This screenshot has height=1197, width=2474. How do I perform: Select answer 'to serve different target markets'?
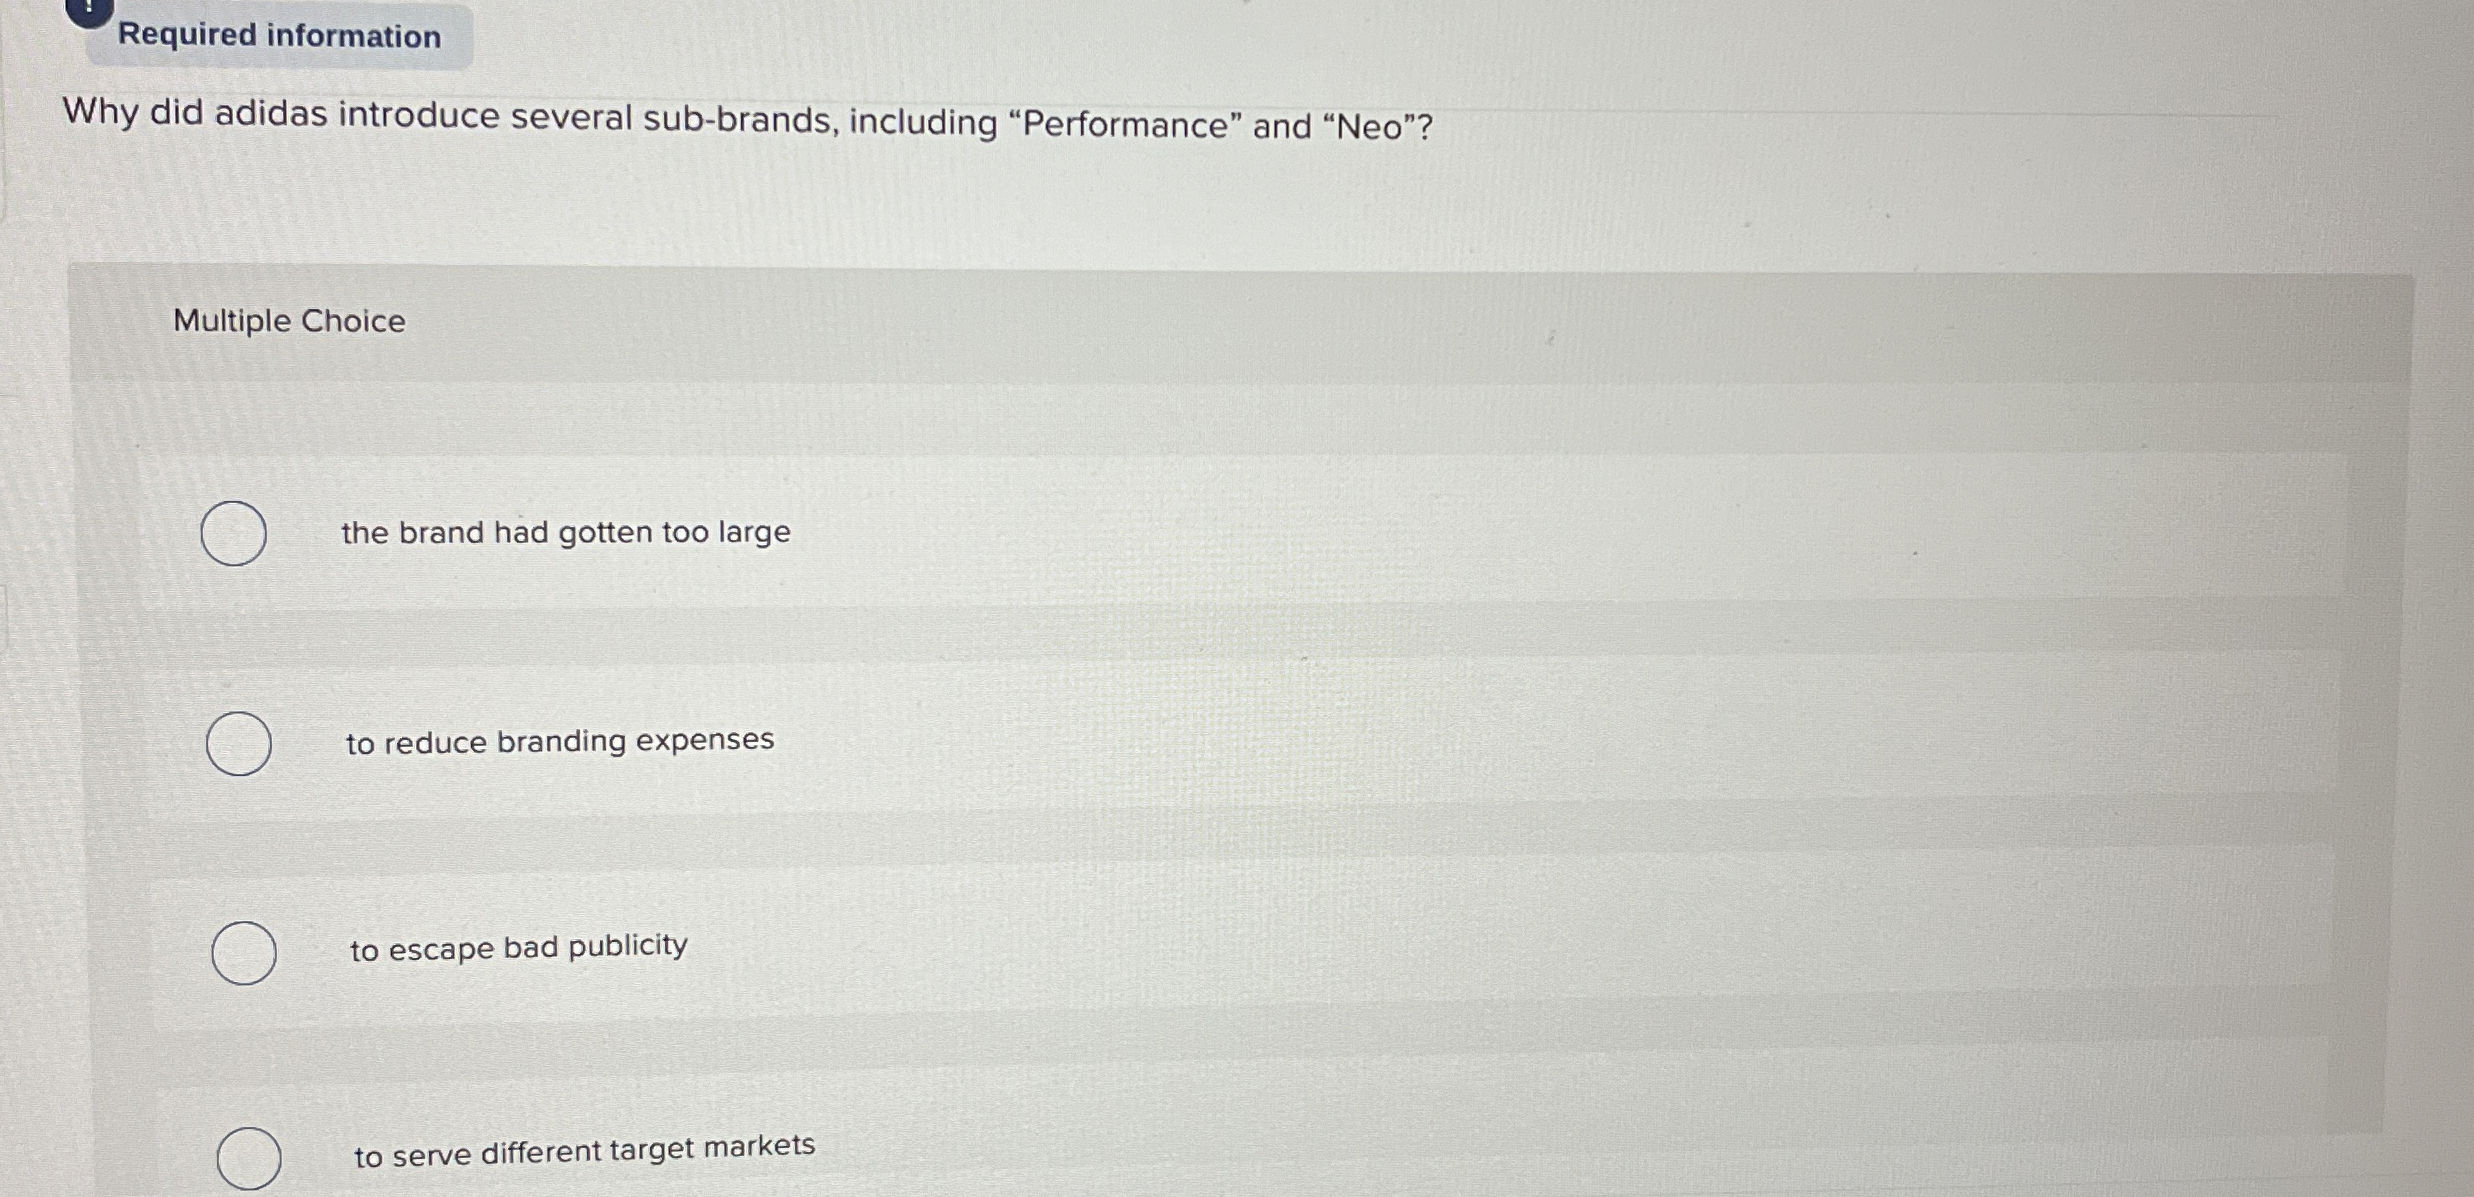coord(248,1160)
